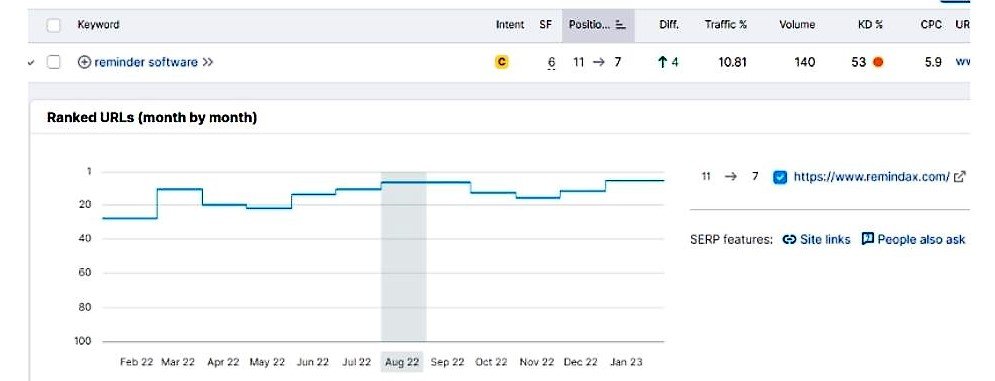Viewport: 995px width, 381px height.
Task: Click the double chevron after reminder software
Action: click(x=208, y=62)
